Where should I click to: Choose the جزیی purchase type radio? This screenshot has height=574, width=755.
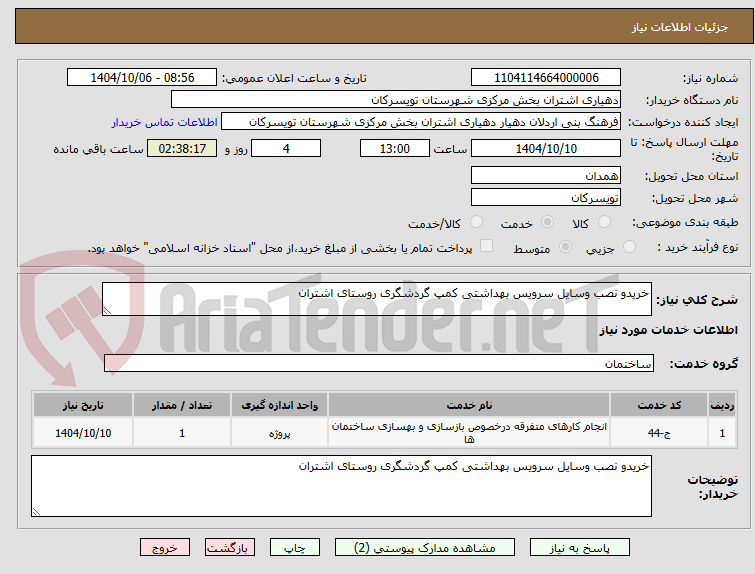tap(629, 247)
